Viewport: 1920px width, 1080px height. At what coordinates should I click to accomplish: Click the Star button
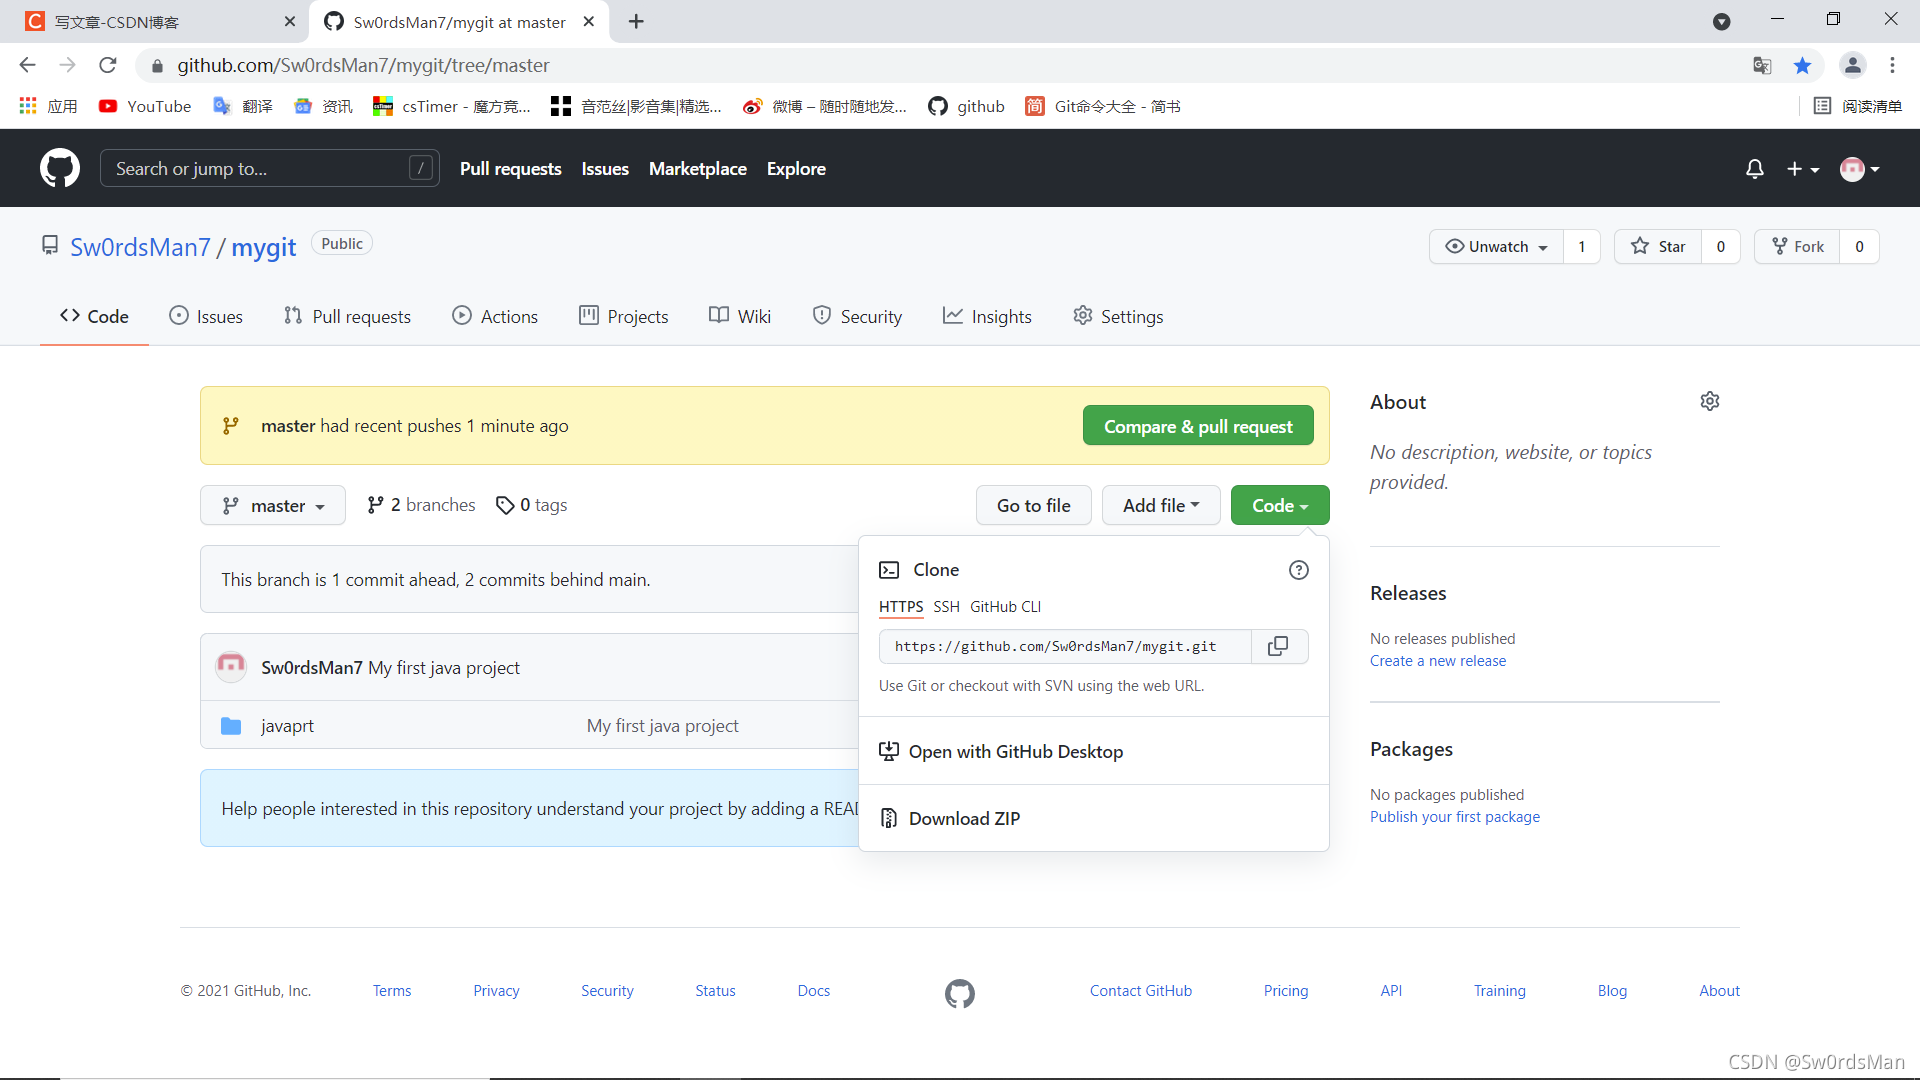pos(1658,246)
